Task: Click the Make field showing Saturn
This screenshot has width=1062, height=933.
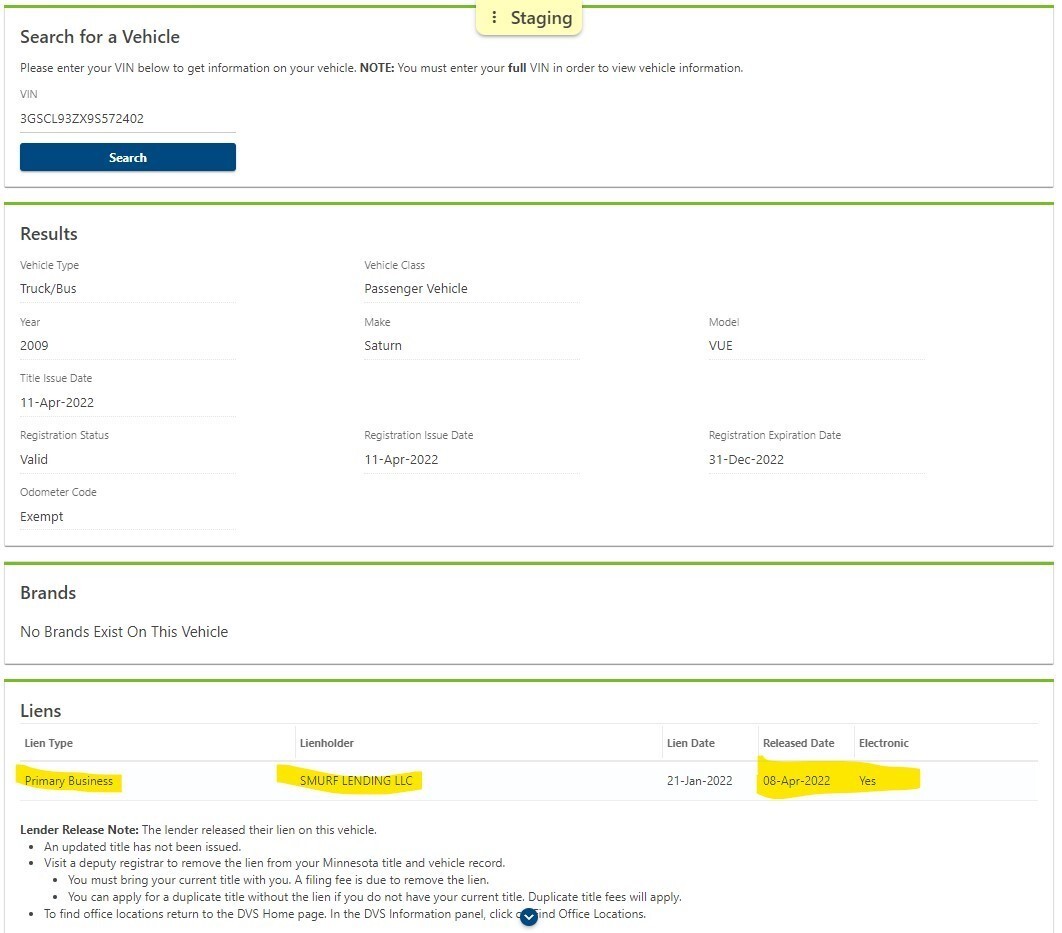Action: click(x=471, y=346)
